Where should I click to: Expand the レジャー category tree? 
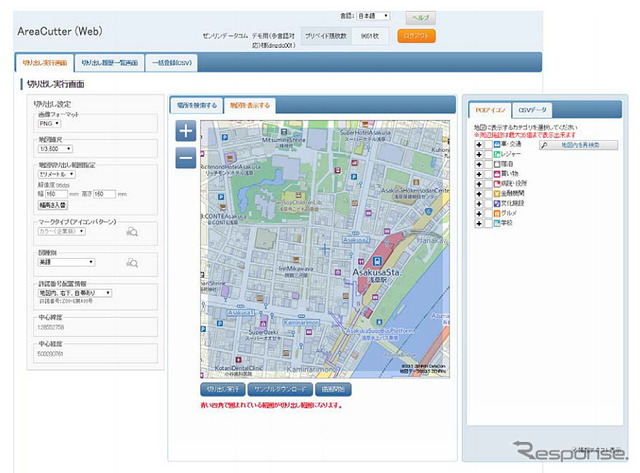[479, 154]
